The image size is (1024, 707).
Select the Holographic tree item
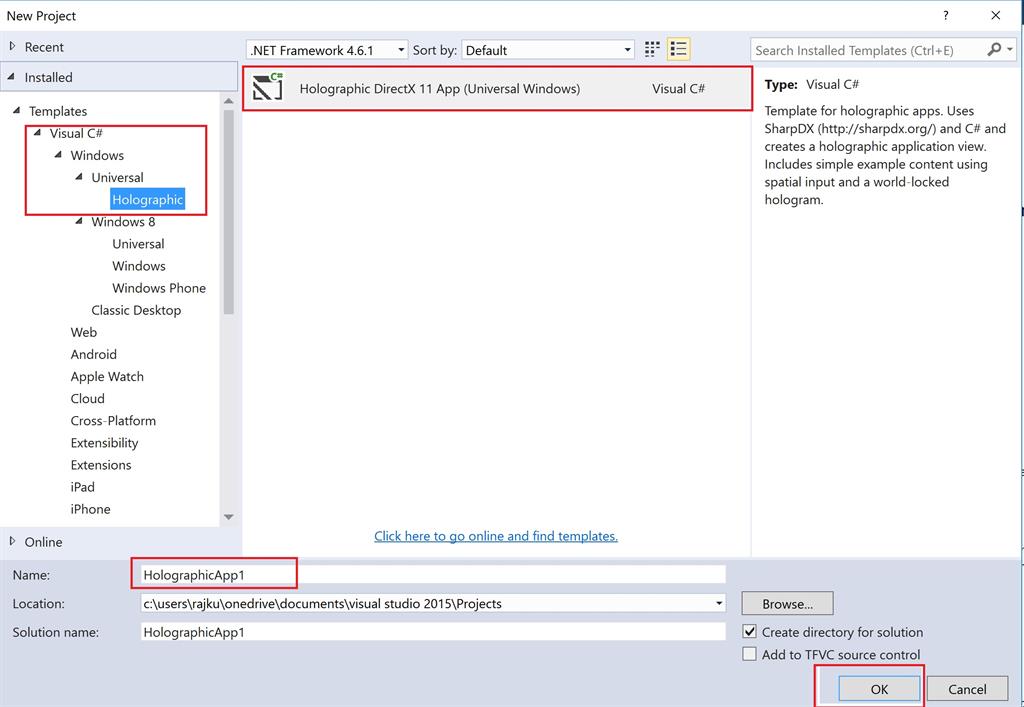[x=148, y=199]
